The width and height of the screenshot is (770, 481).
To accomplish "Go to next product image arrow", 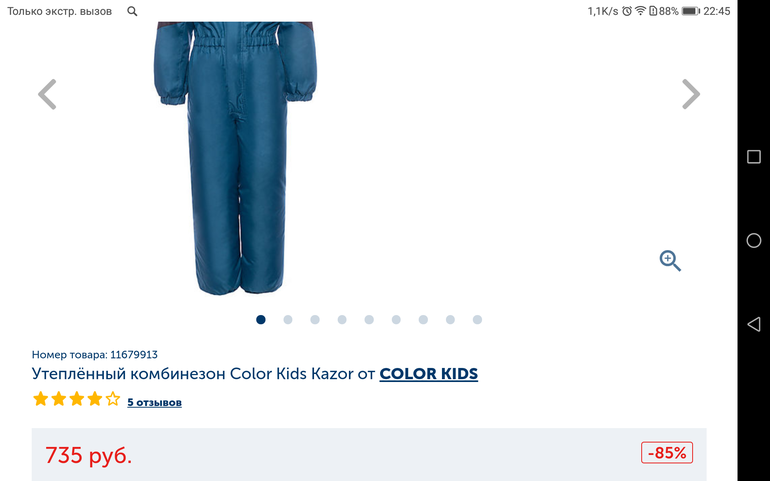I will [x=690, y=94].
